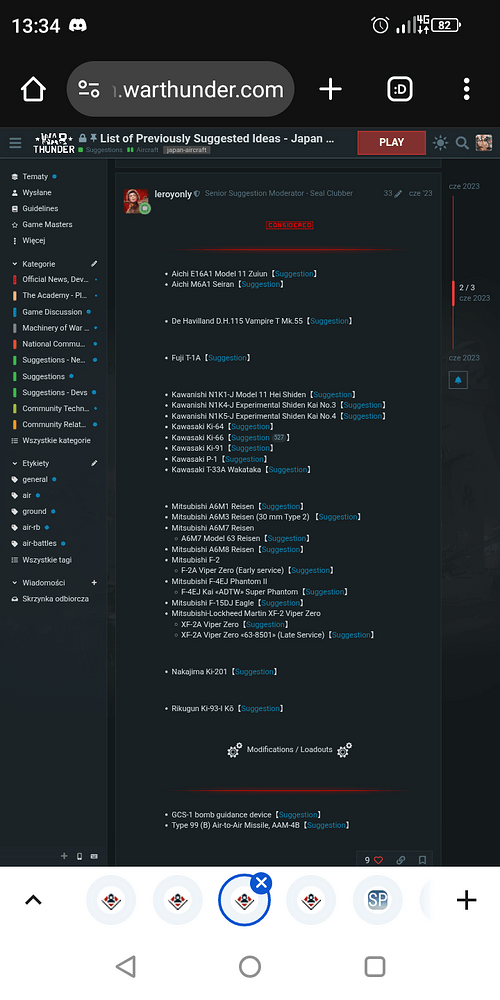Open Machinery of War category
This screenshot has height=1000, width=500.
coord(55,328)
